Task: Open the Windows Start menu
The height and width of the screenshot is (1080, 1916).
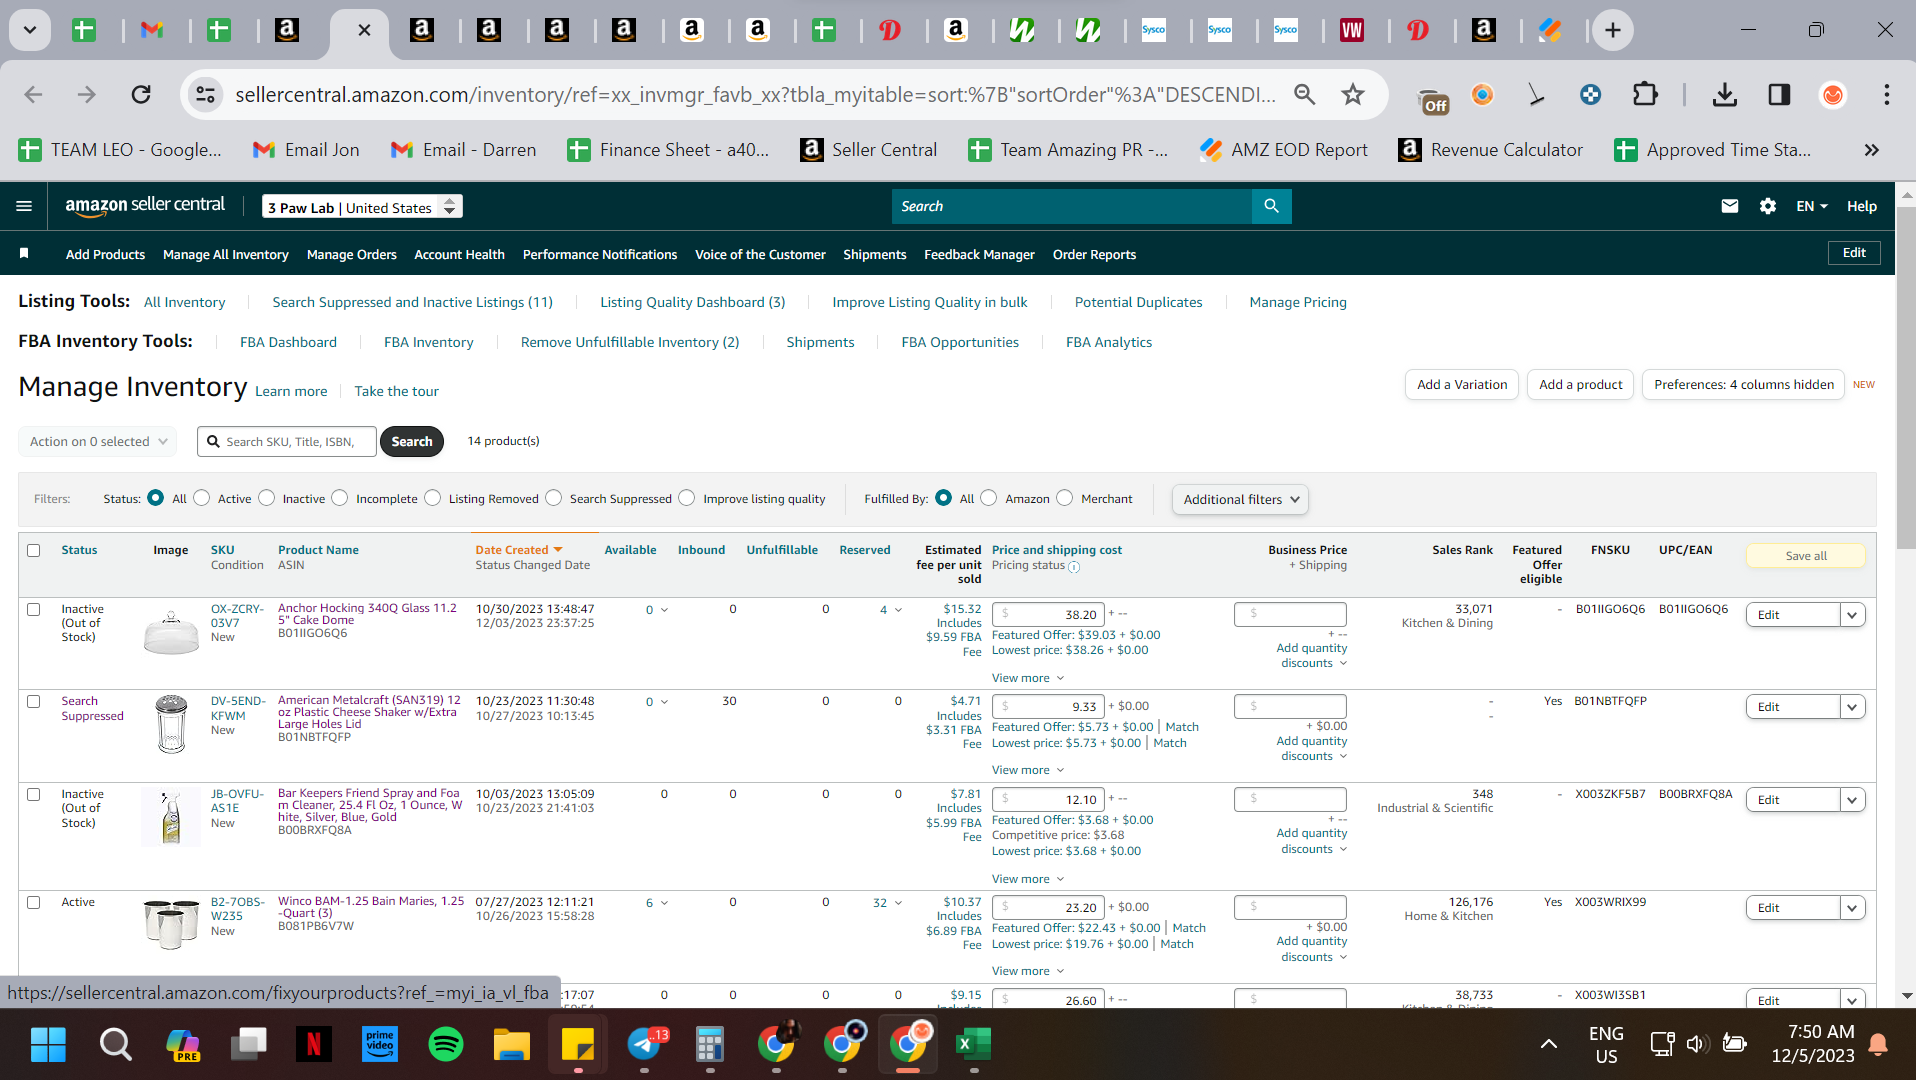Action: [x=47, y=1045]
